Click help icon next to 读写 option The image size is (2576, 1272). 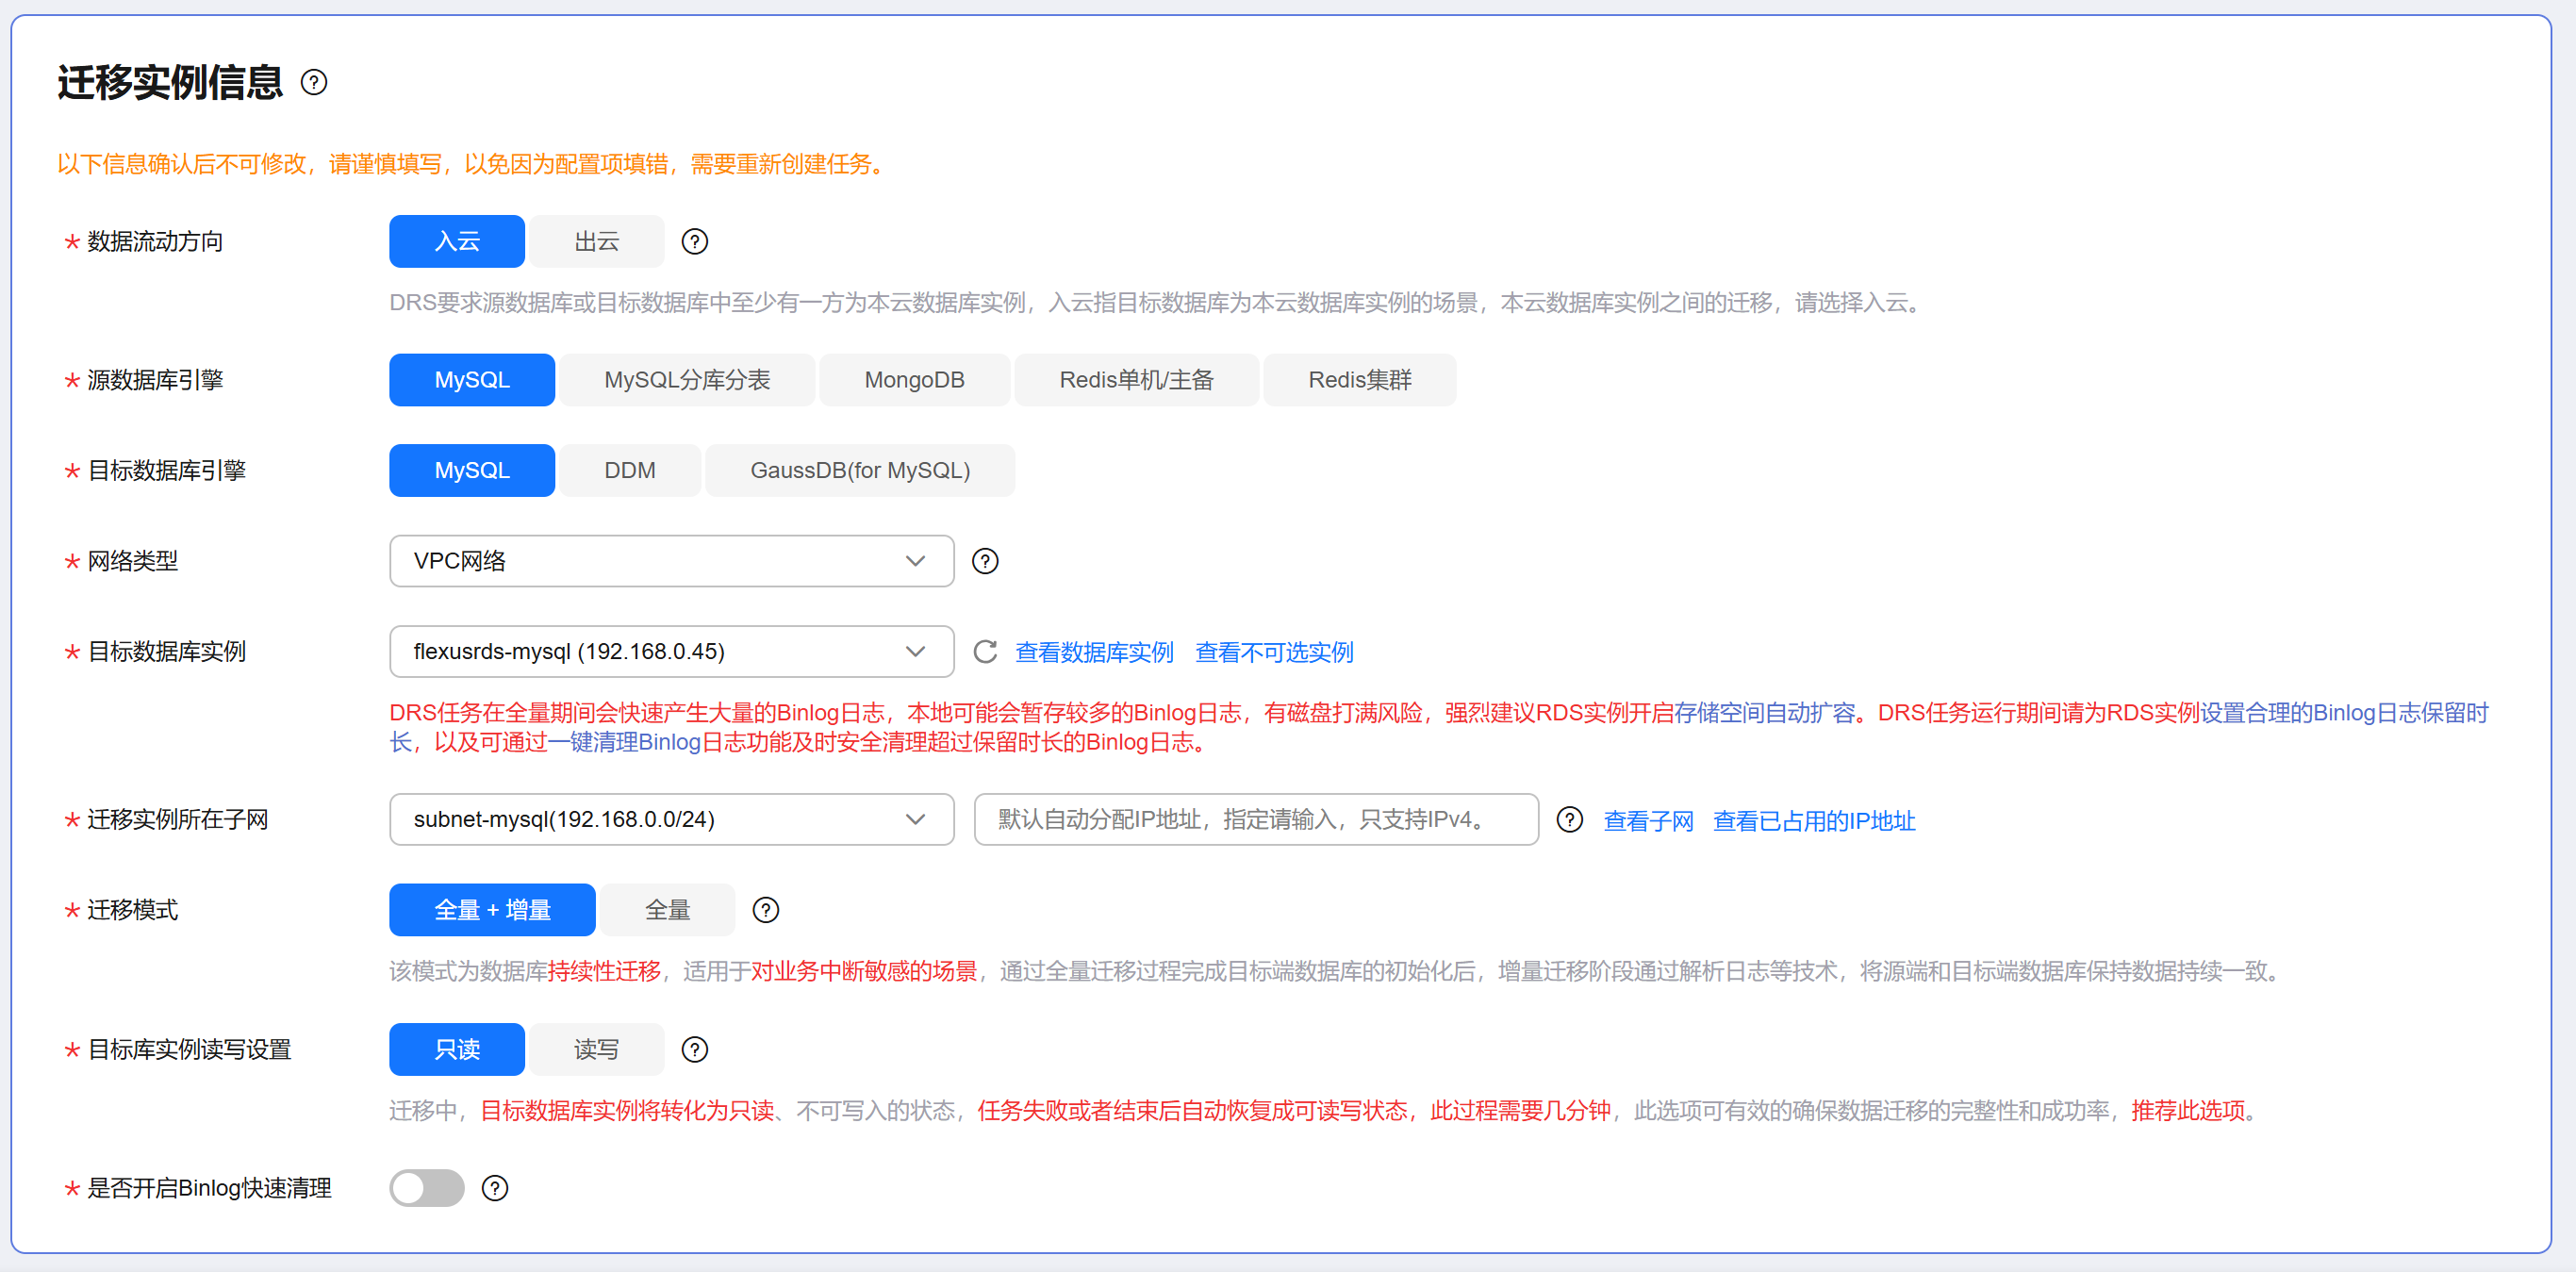695,1050
